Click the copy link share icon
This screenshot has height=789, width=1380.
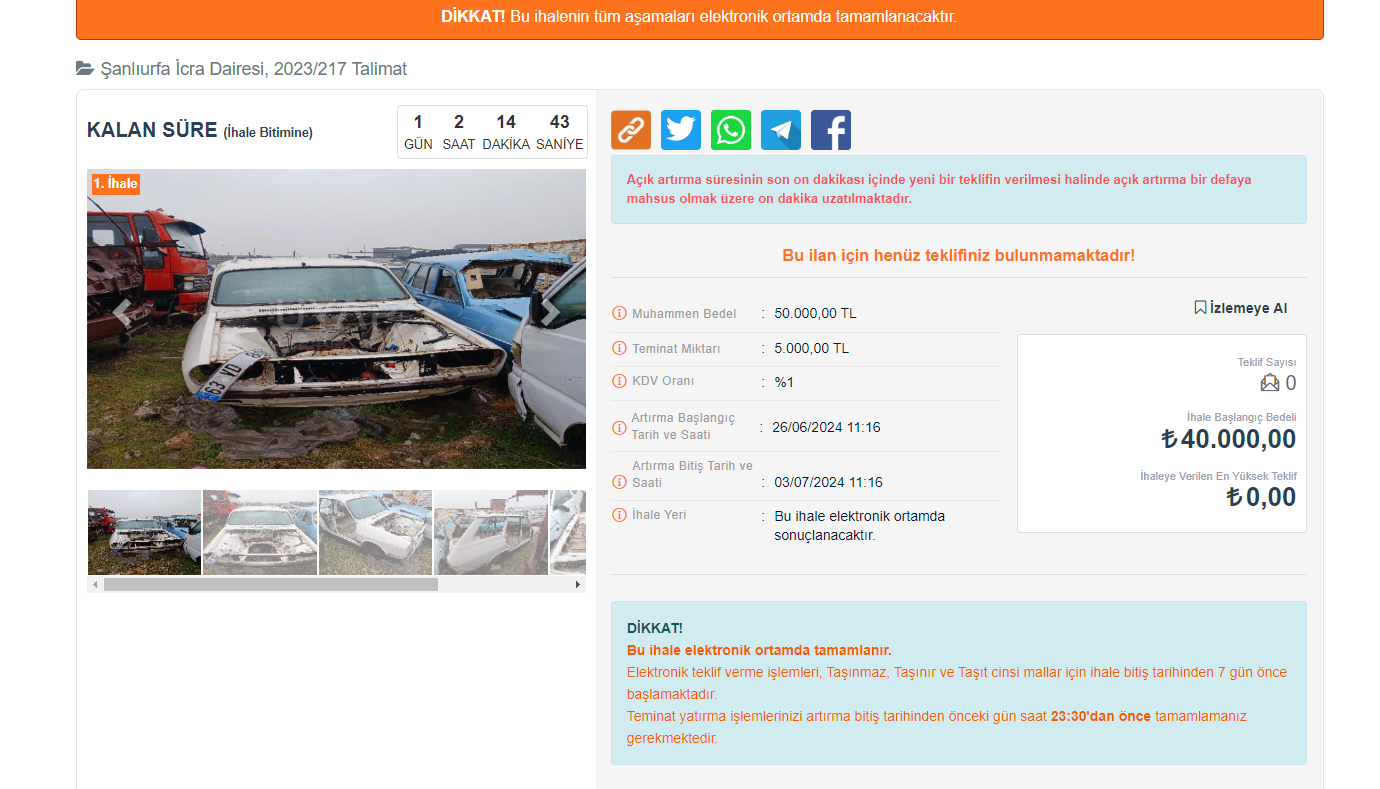click(631, 130)
